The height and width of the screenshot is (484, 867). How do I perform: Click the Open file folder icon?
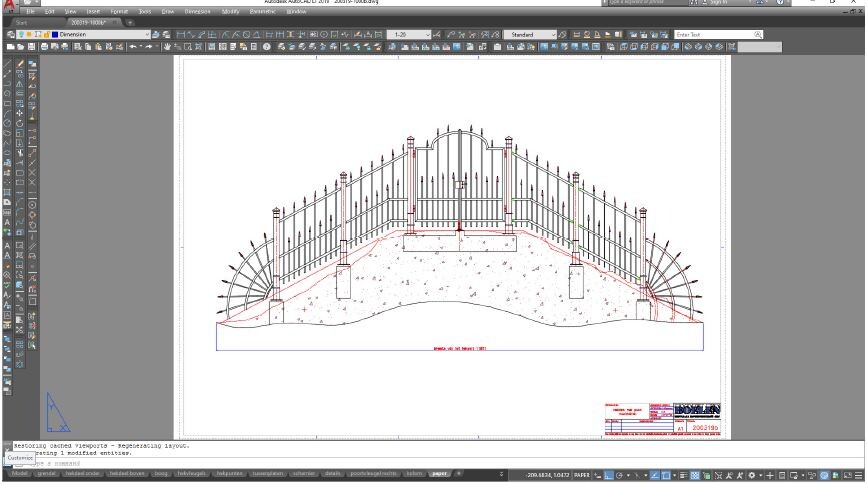(20, 47)
